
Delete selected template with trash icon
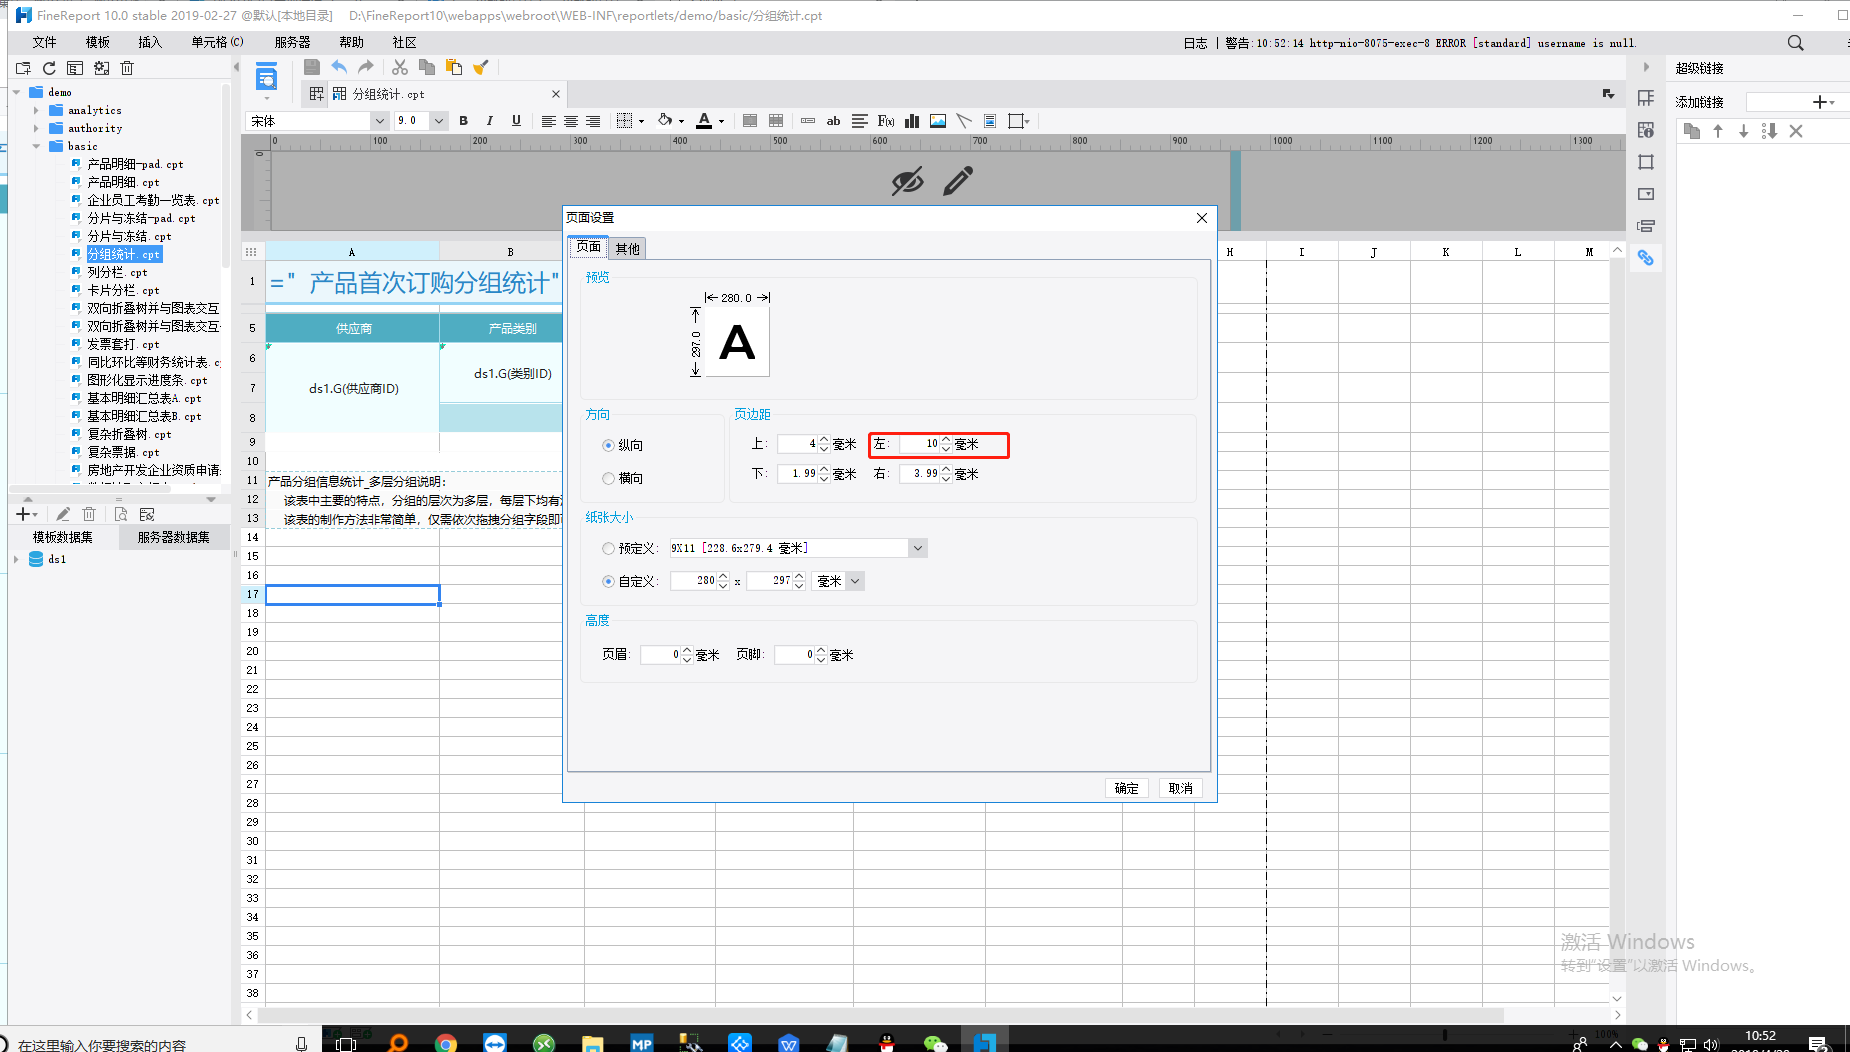click(127, 68)
